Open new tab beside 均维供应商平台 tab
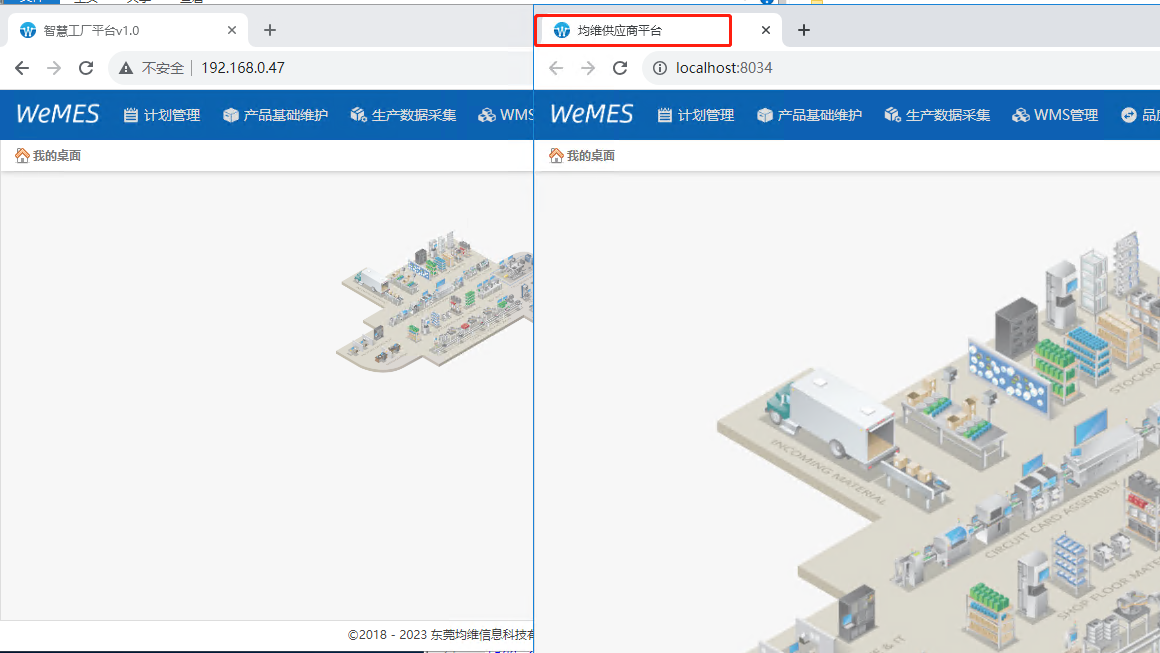Image resolution: width=1160 pixels, height=653 pixels. click(804, 30)
